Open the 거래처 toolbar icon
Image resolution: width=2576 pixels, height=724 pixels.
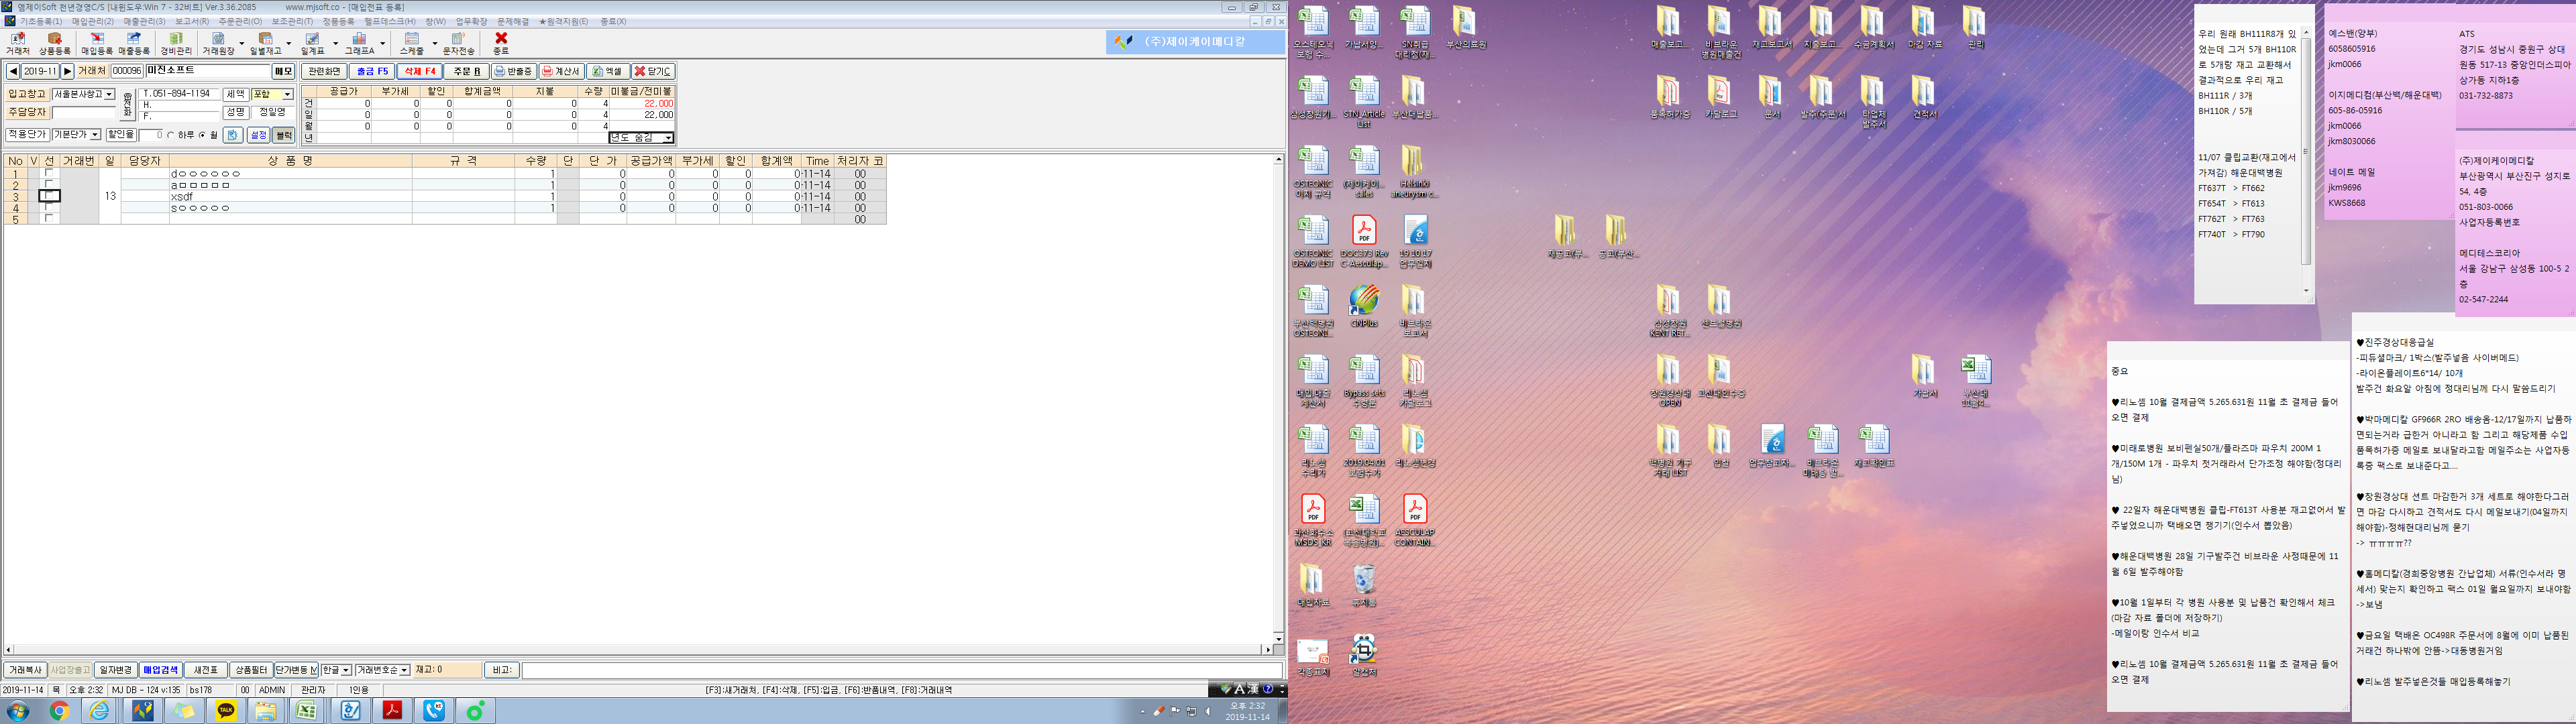(x=17, y=44)
